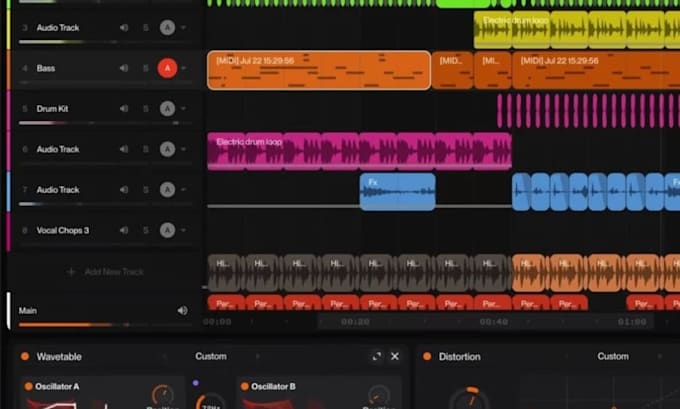This screenshot has width=680, height=409.
Task: Mute track 7 Audio Track speaker icon
Action: click(124, 190)
